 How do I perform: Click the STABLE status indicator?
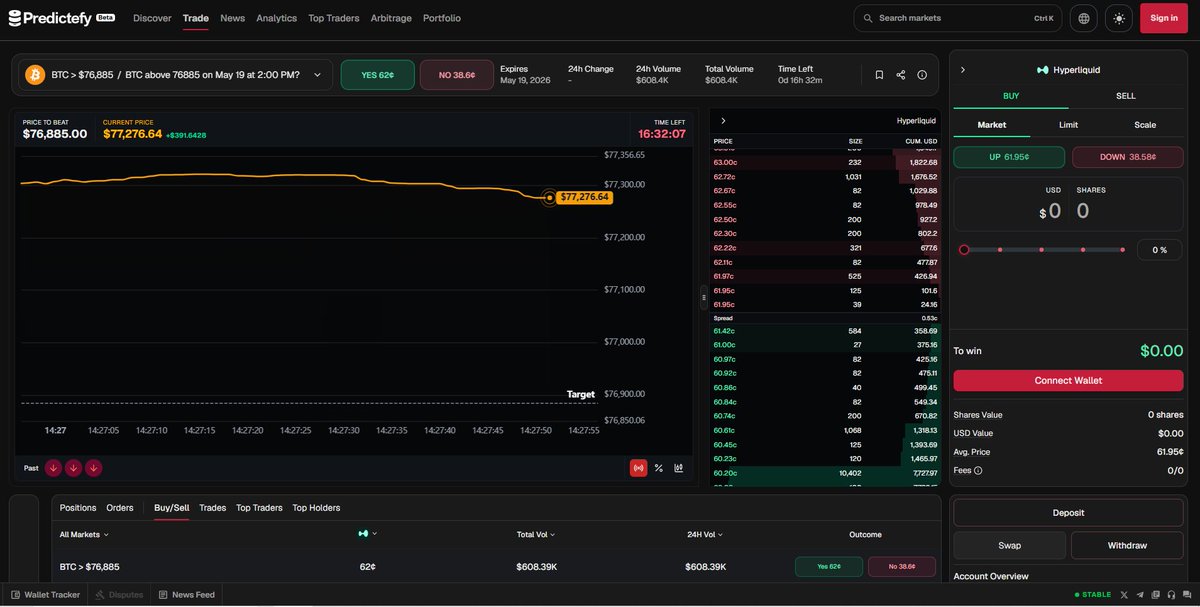pyautogui.click(x=1092, y=594)
